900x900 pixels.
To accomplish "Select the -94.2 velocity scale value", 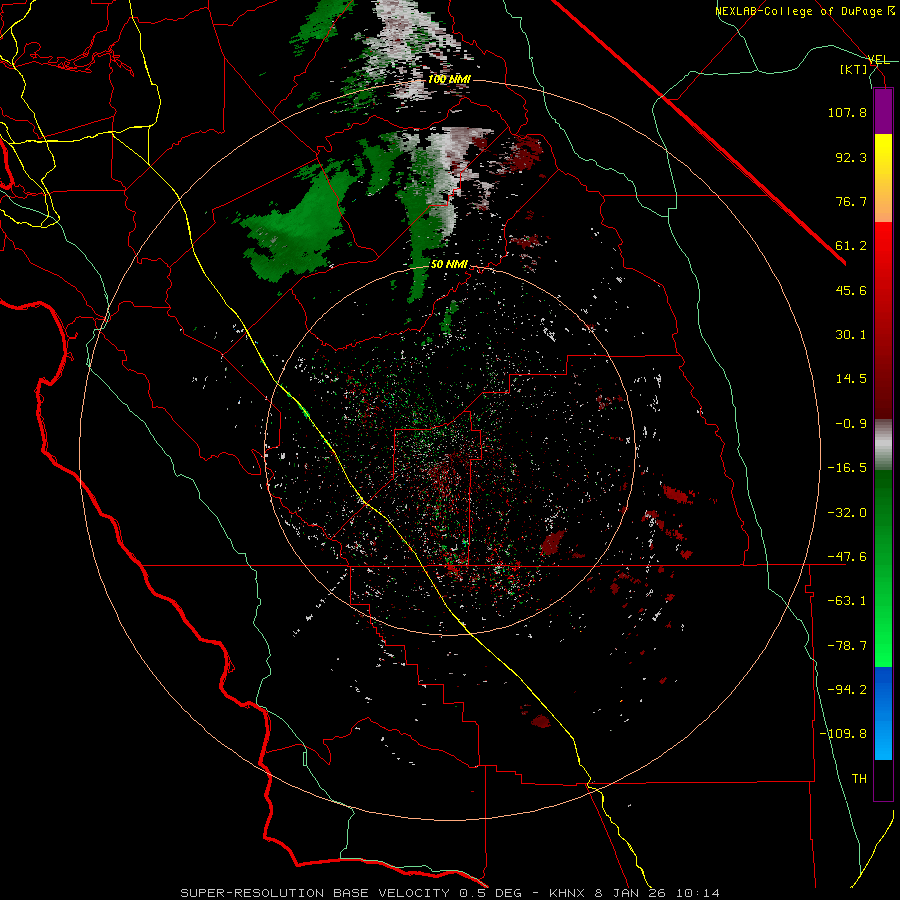I will (x=847, y=690).
